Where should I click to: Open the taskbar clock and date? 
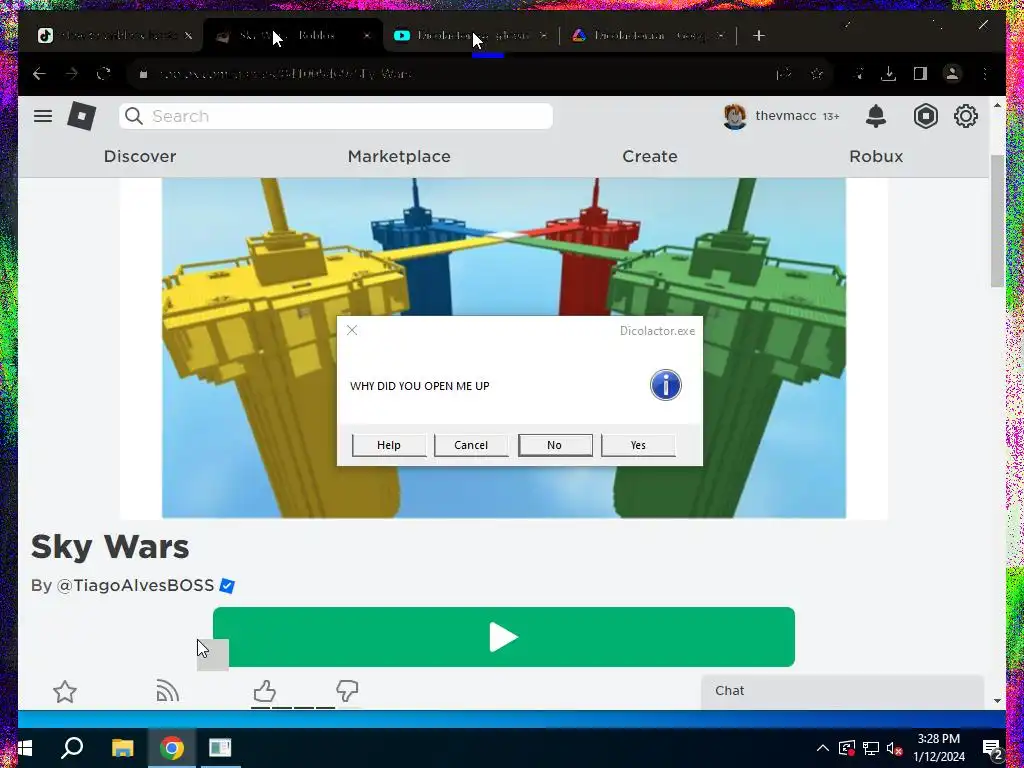(939, 748)
